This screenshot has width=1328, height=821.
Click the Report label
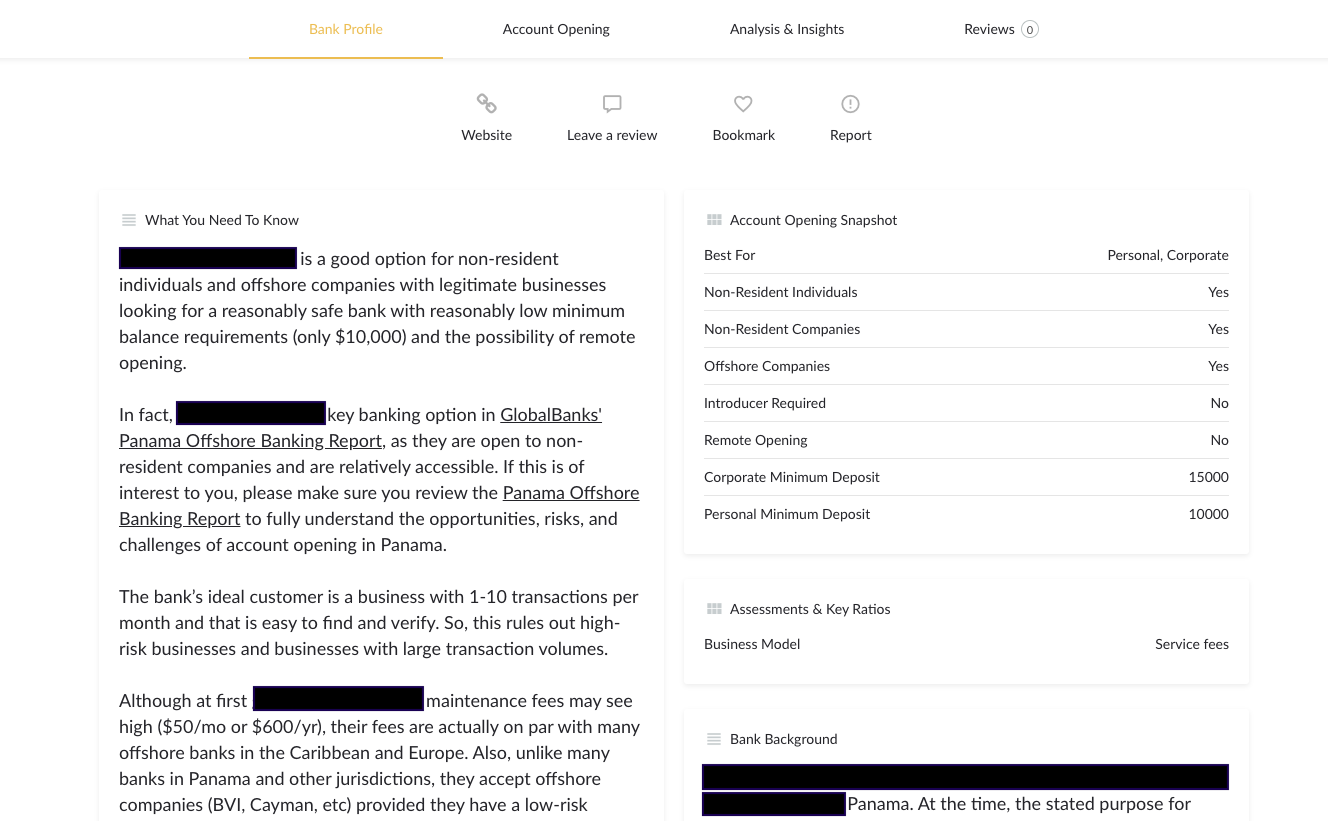[x=850, y=135]
